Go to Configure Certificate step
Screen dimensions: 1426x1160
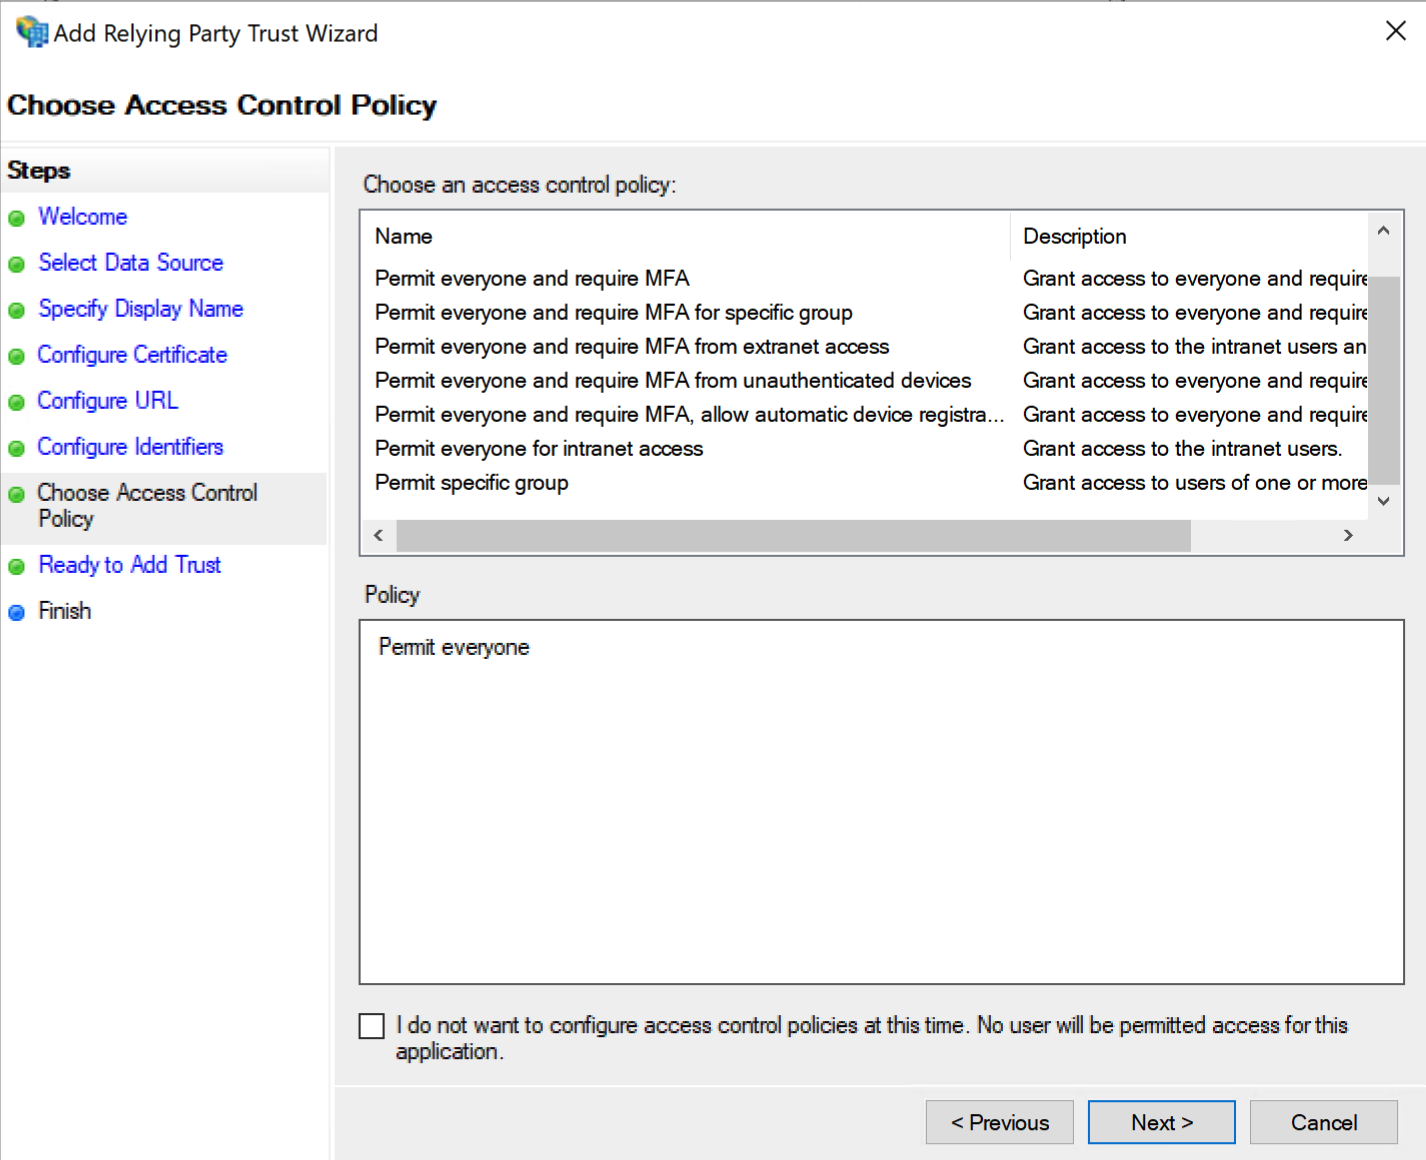132,355
